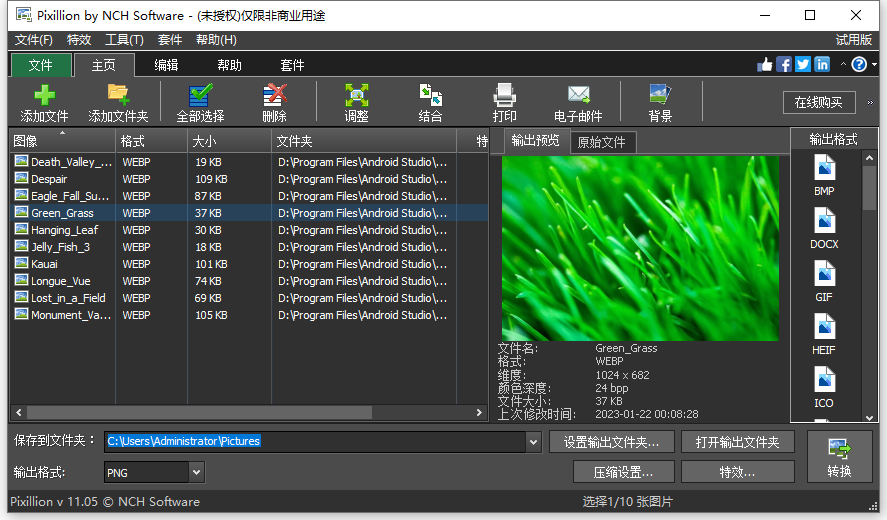The height and width of the screenshot is (520, 887).
Task: Click the output format panel scroll up arrow
Action: click(x=869, y=158)
